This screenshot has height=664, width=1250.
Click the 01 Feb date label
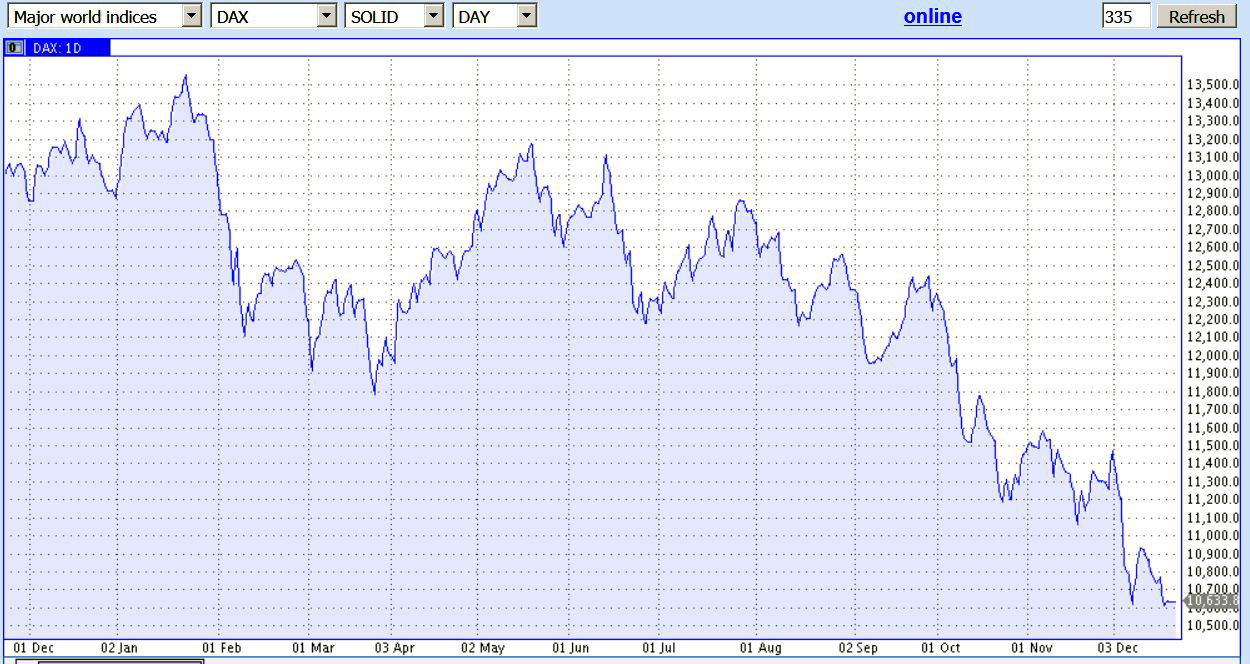click(222, 648)
